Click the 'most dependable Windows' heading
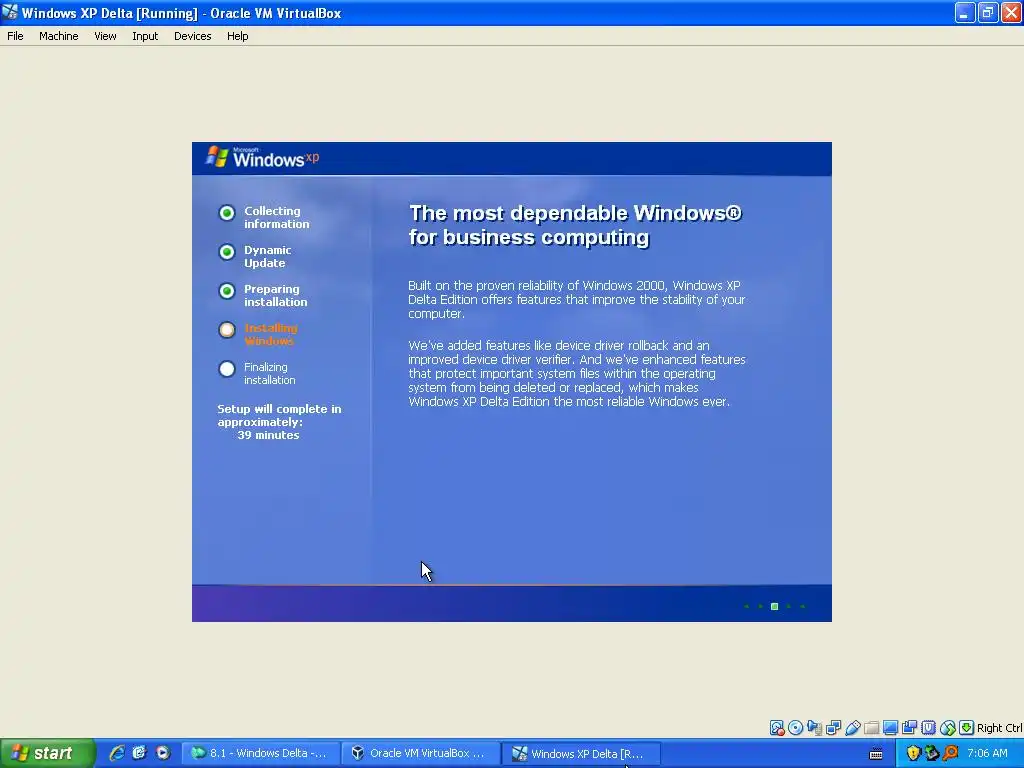 [575, 225]
